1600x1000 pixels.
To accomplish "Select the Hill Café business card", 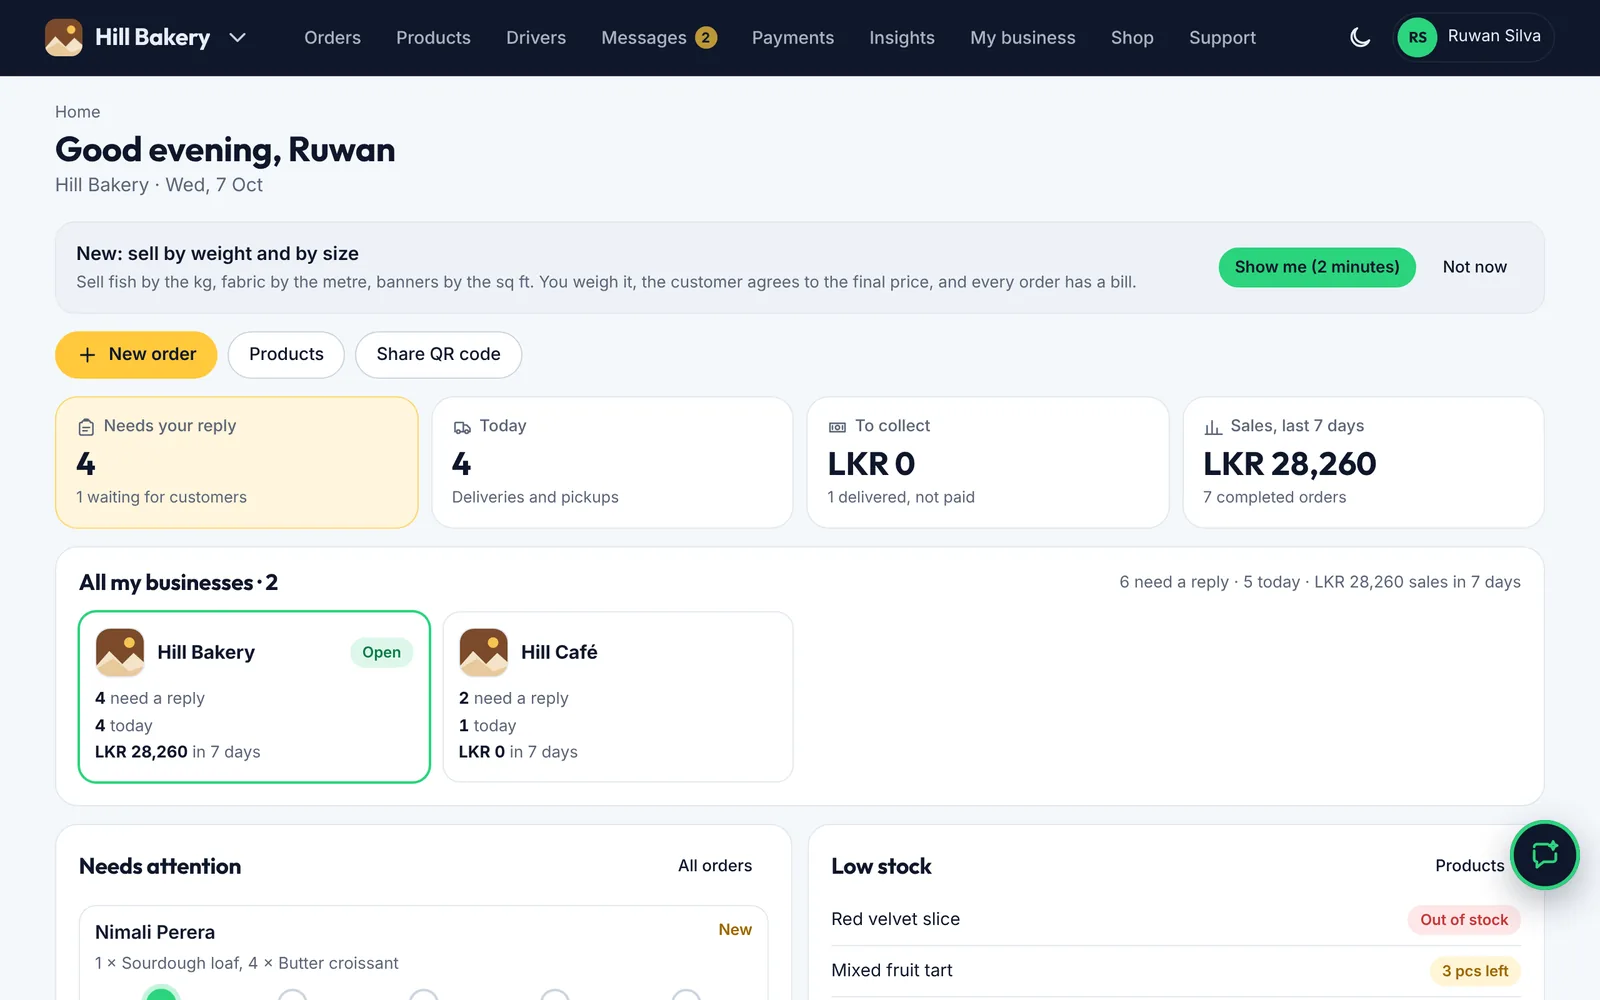I will click(x=618, y=697).
